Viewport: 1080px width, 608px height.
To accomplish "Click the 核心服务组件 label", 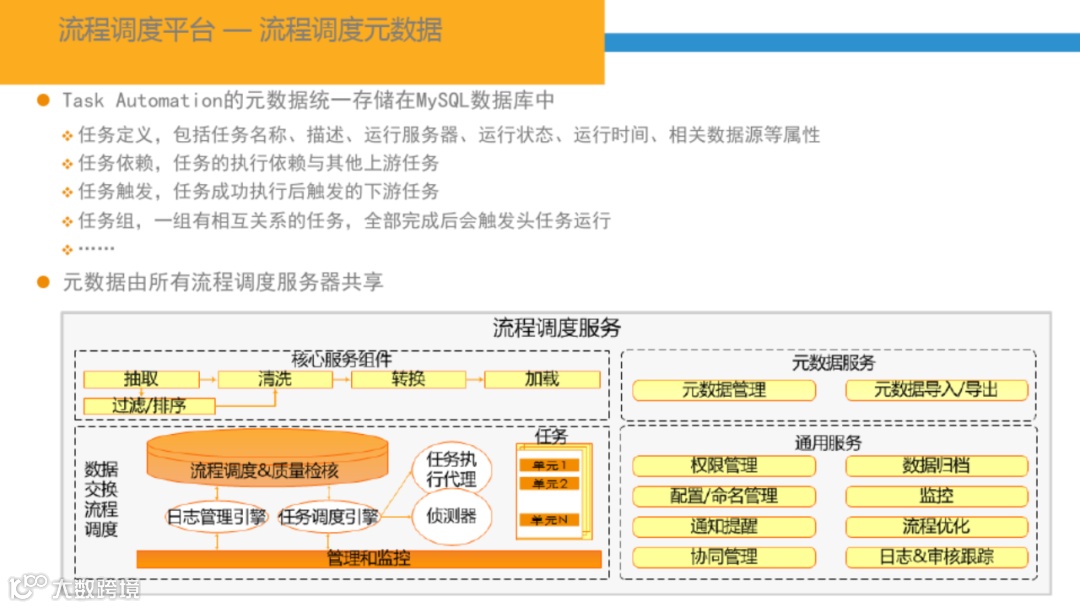I will pyautogui.click(x=342, y=359).
